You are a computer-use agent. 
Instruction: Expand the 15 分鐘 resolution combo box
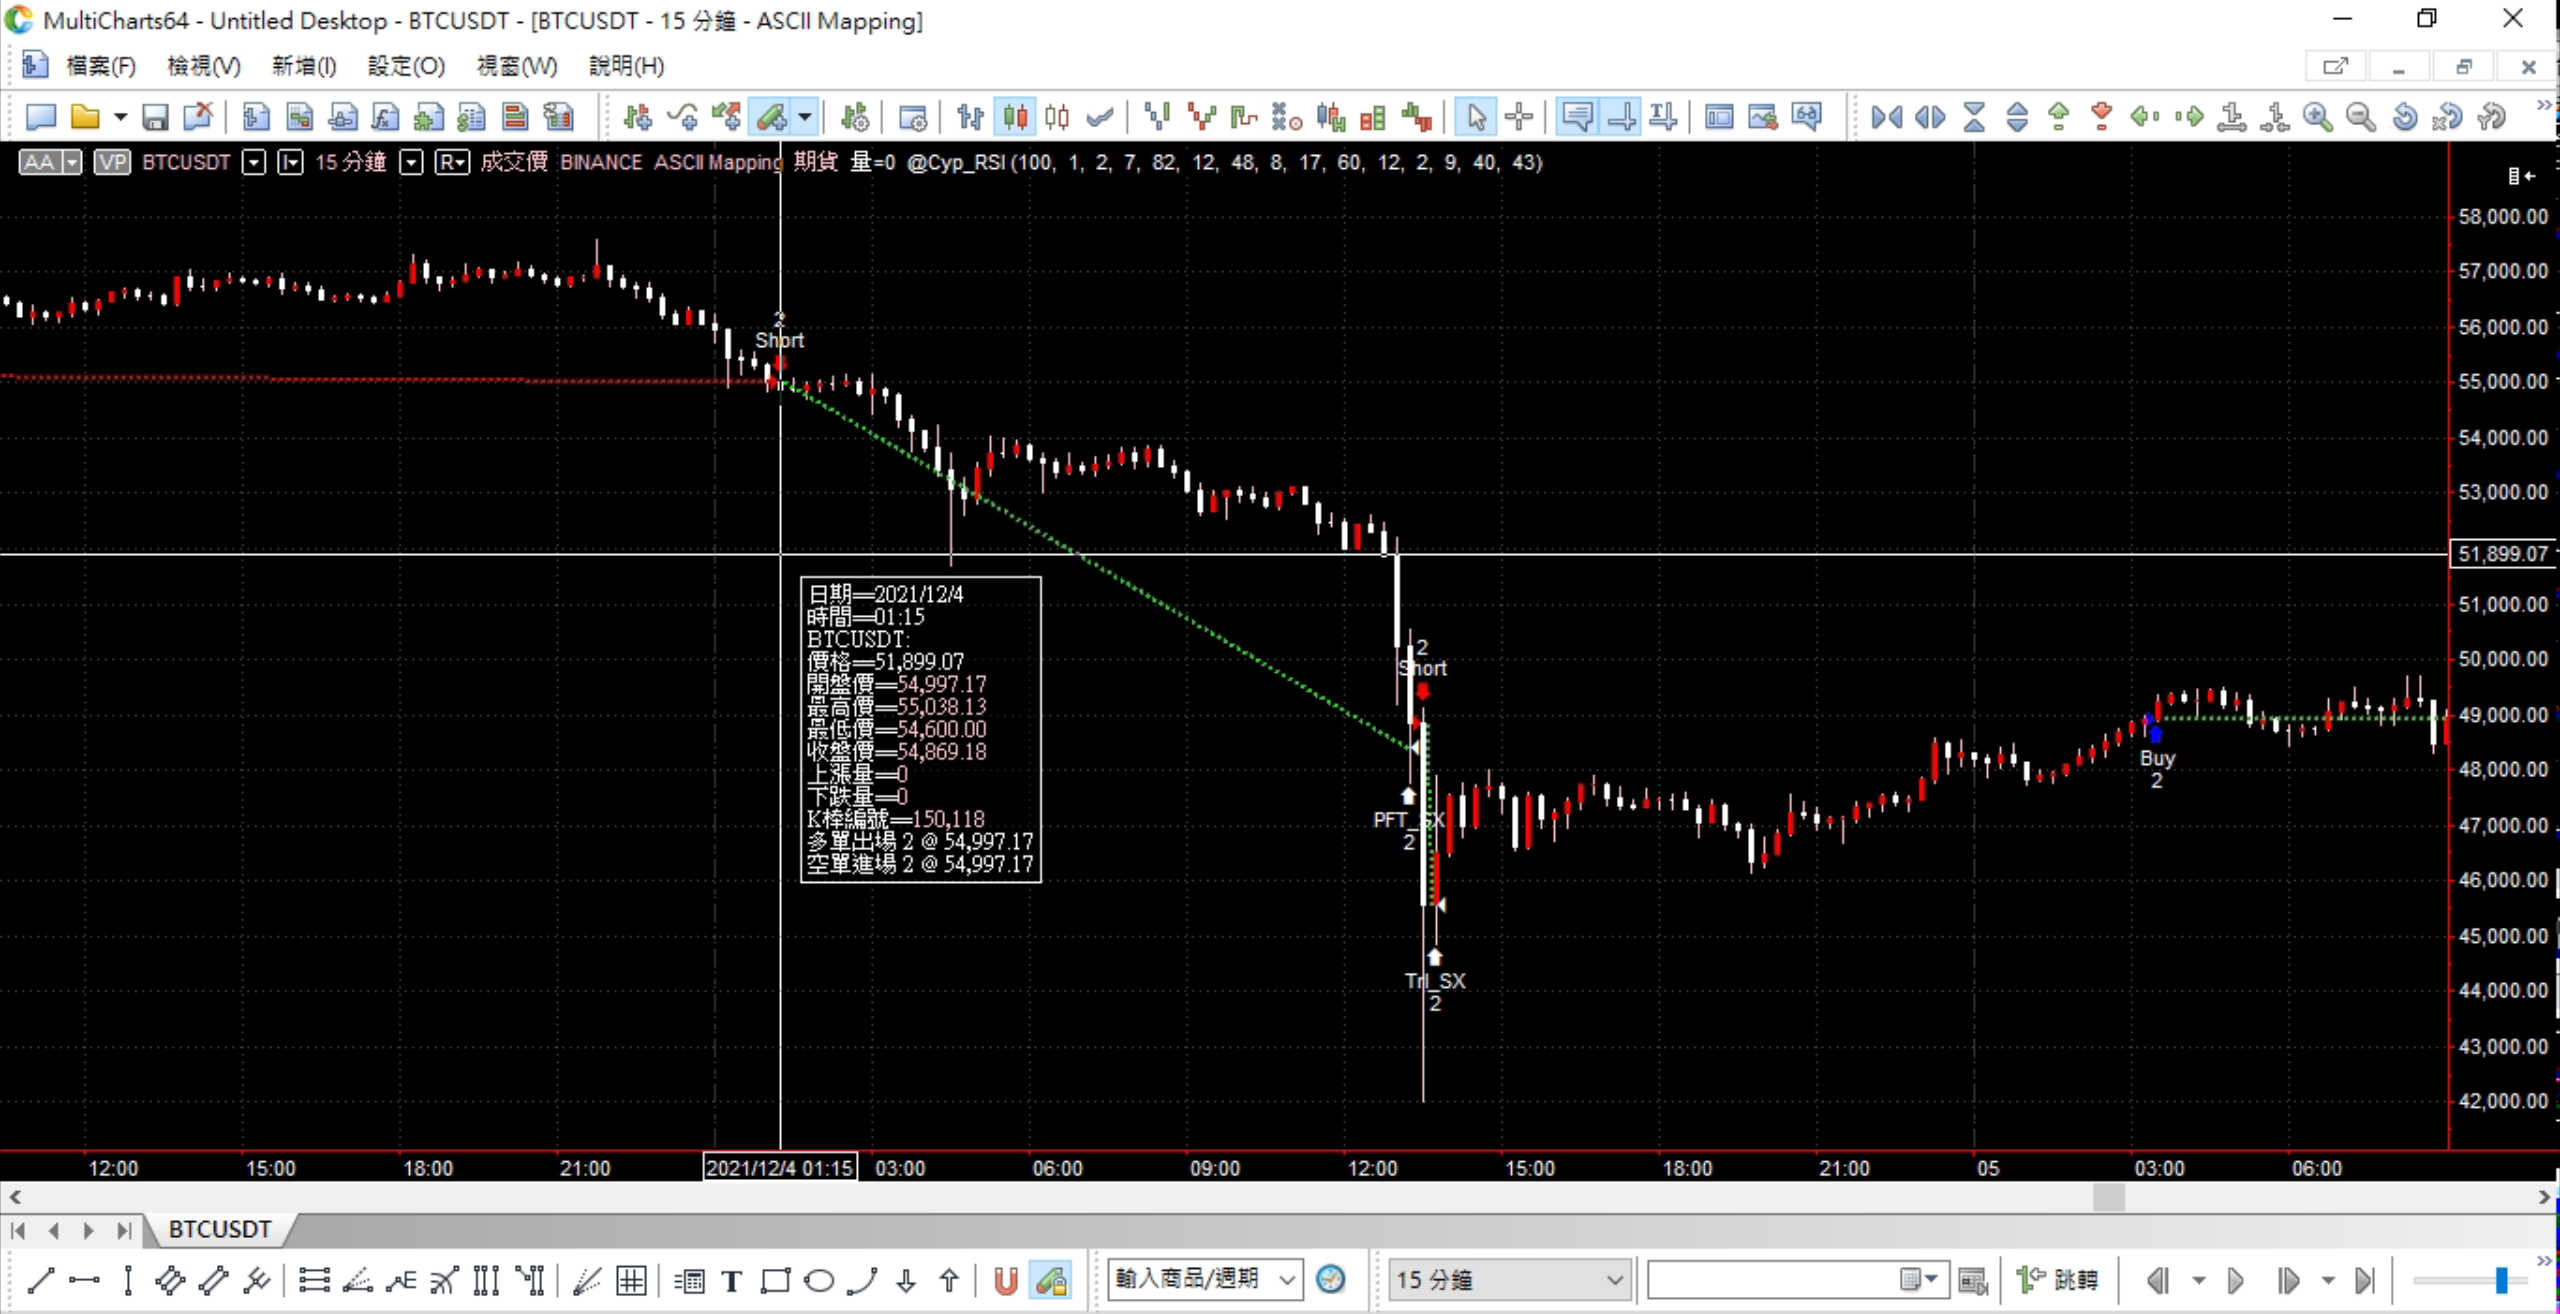[1613, 1280]
